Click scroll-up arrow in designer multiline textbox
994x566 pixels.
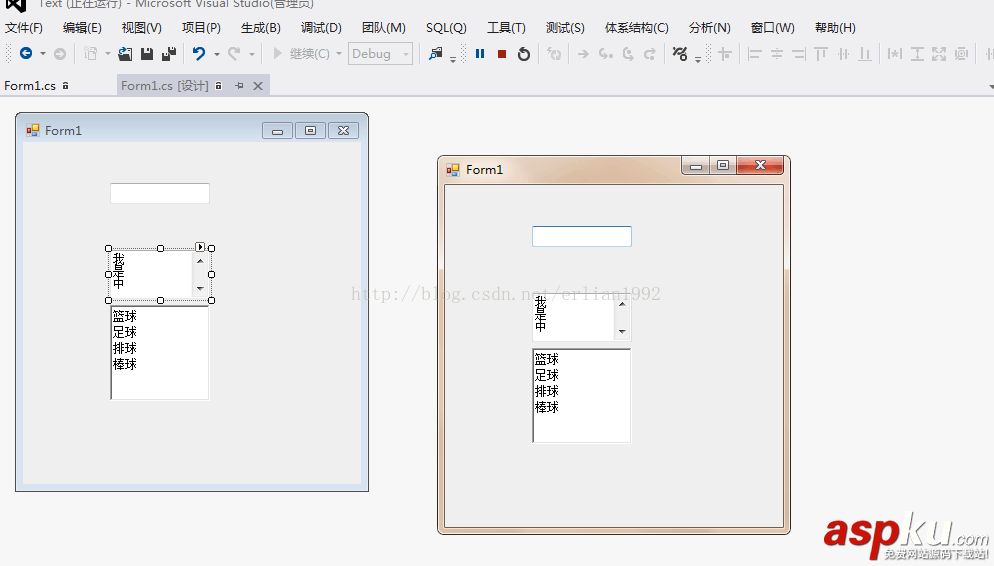click(200, 260)
